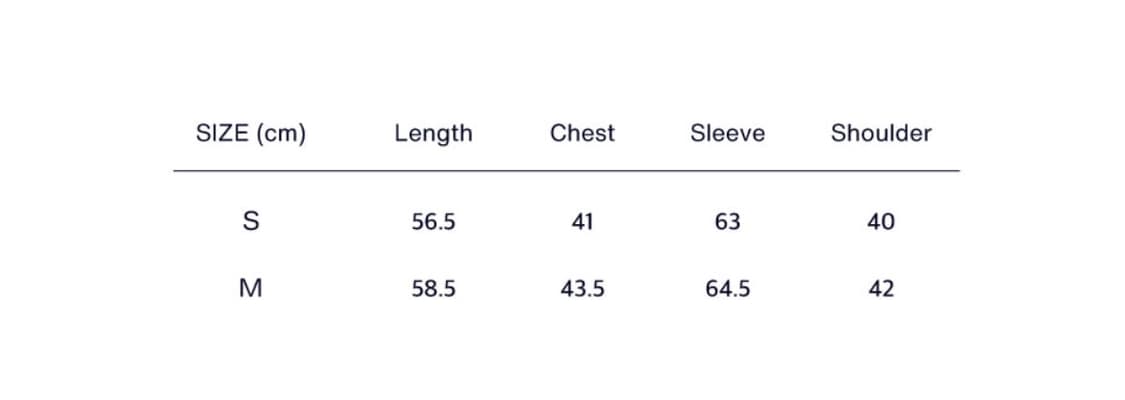
Task: Select the S size label
Action: click(x=251, y=221)
